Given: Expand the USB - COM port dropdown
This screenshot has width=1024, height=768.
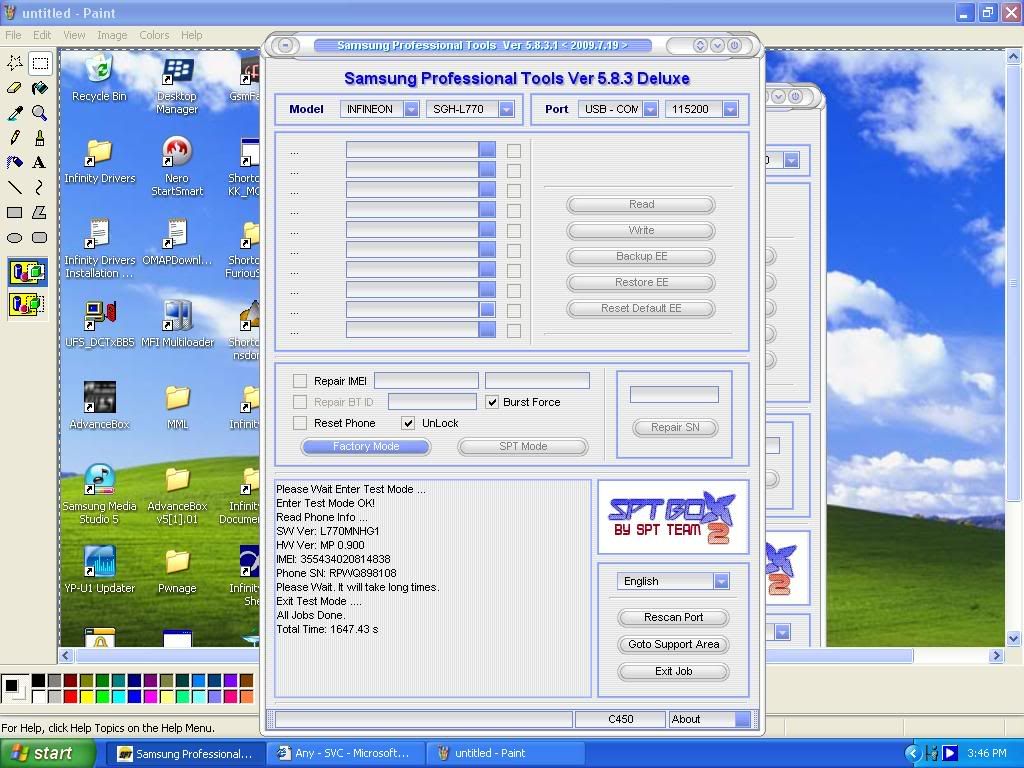Looking at the screenshot, I should [x=650, y=109].
